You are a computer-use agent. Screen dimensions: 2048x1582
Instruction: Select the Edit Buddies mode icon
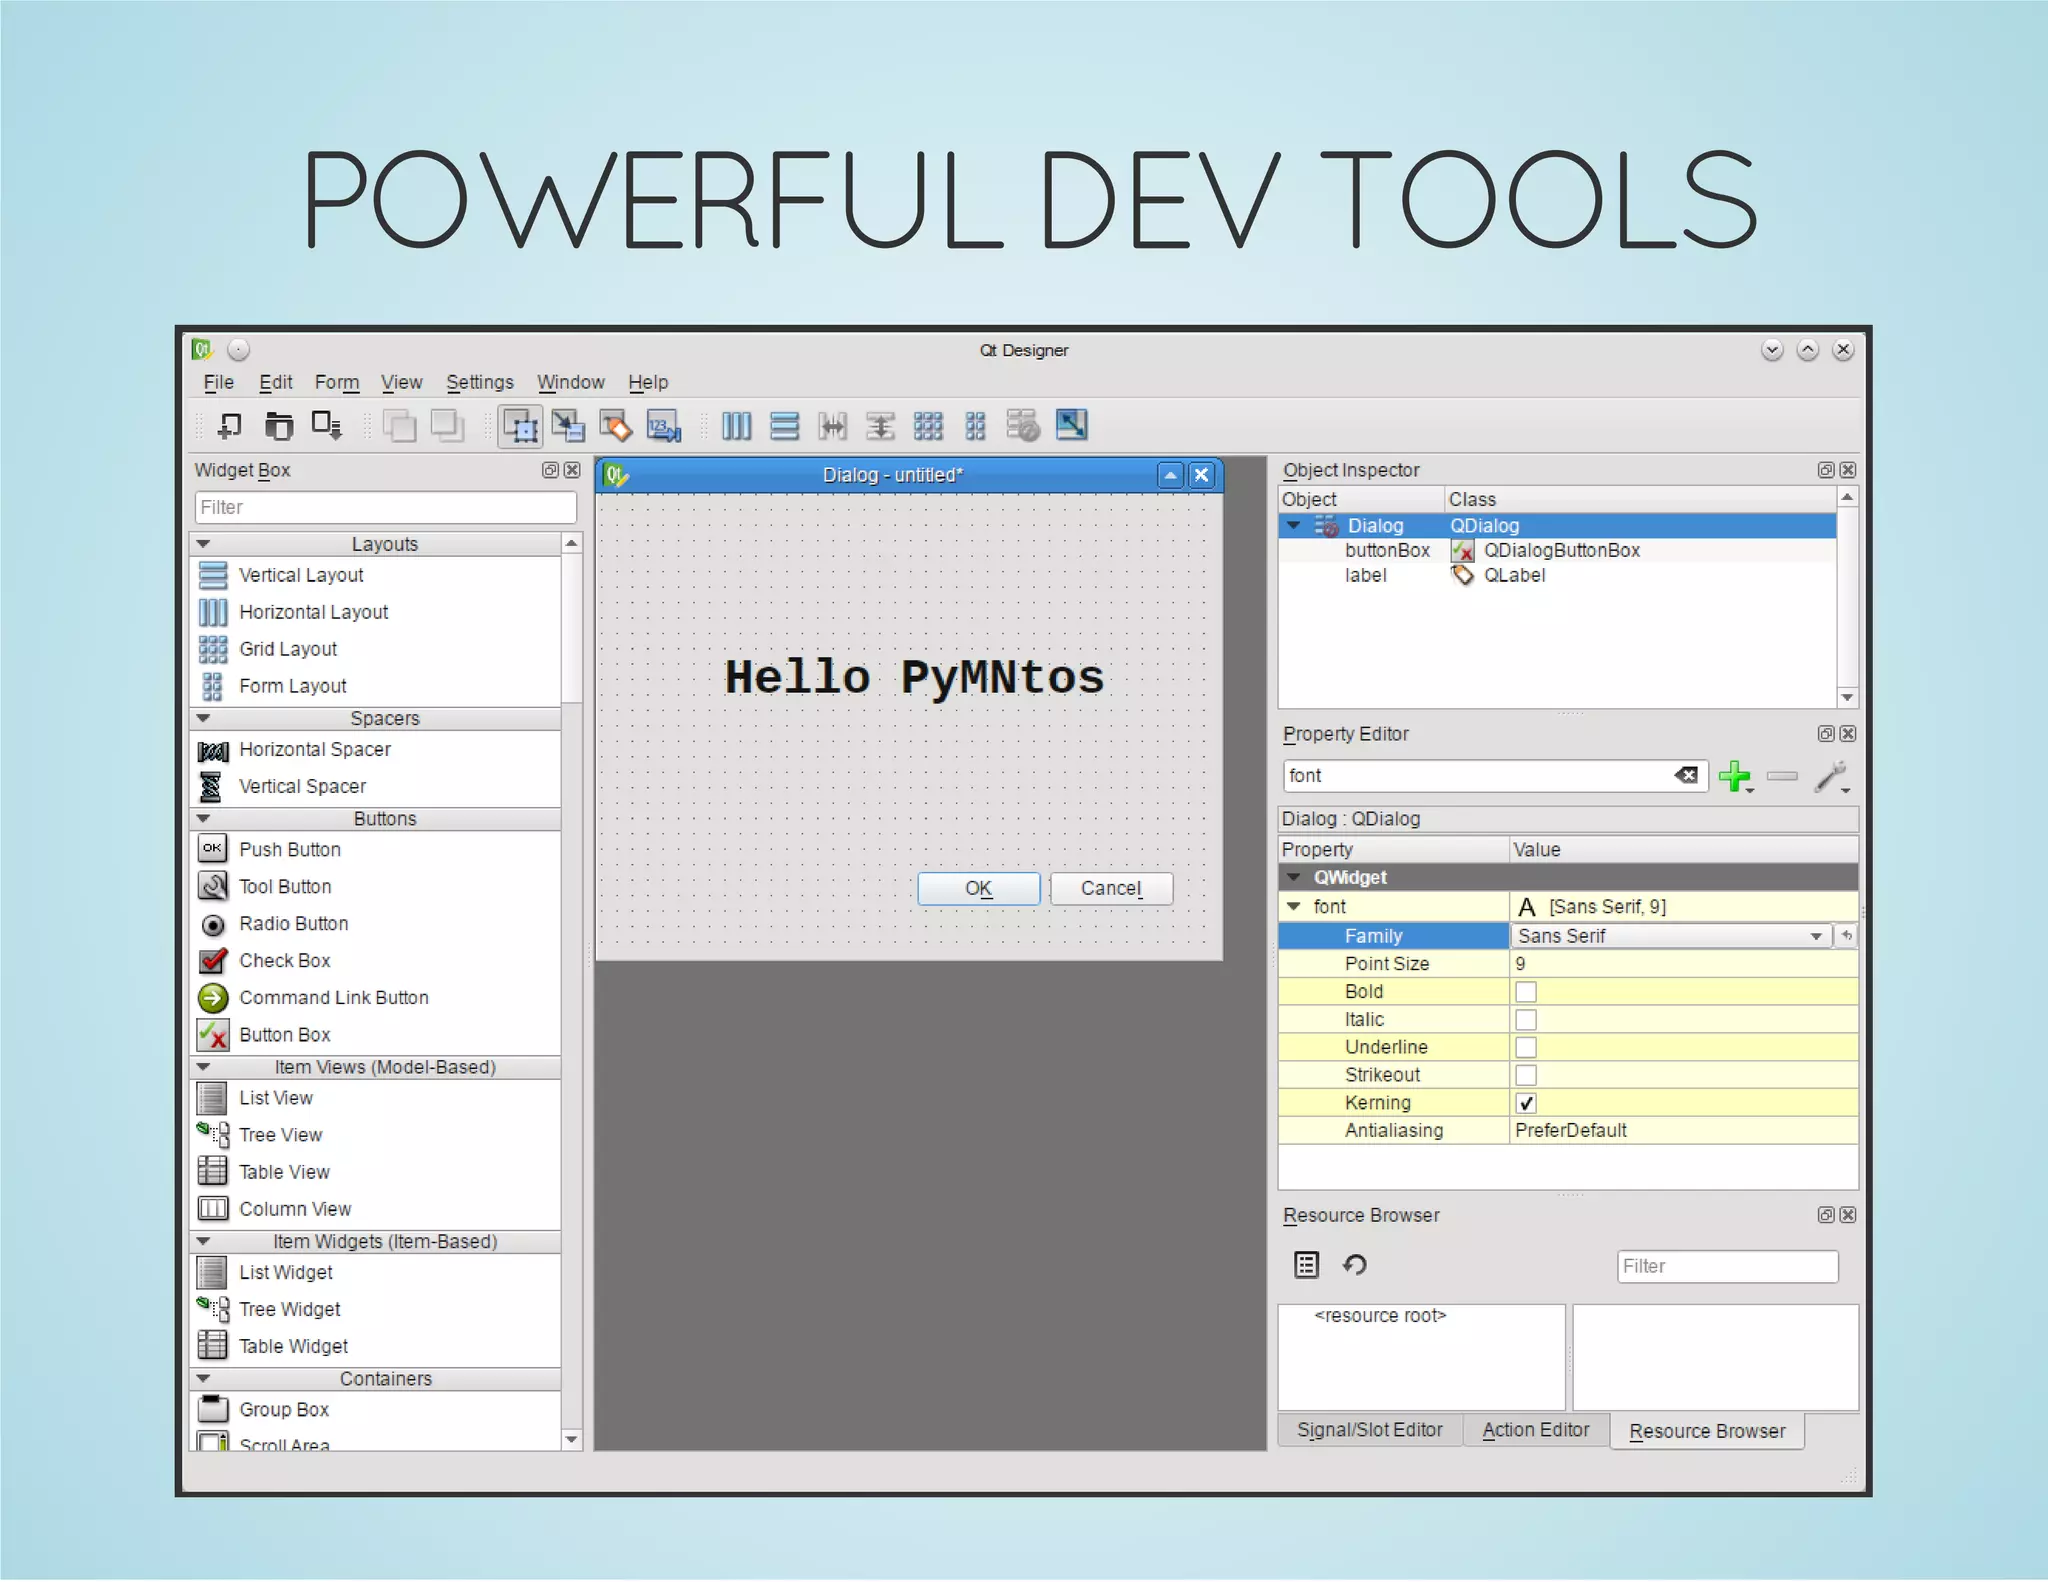[616, 426]
